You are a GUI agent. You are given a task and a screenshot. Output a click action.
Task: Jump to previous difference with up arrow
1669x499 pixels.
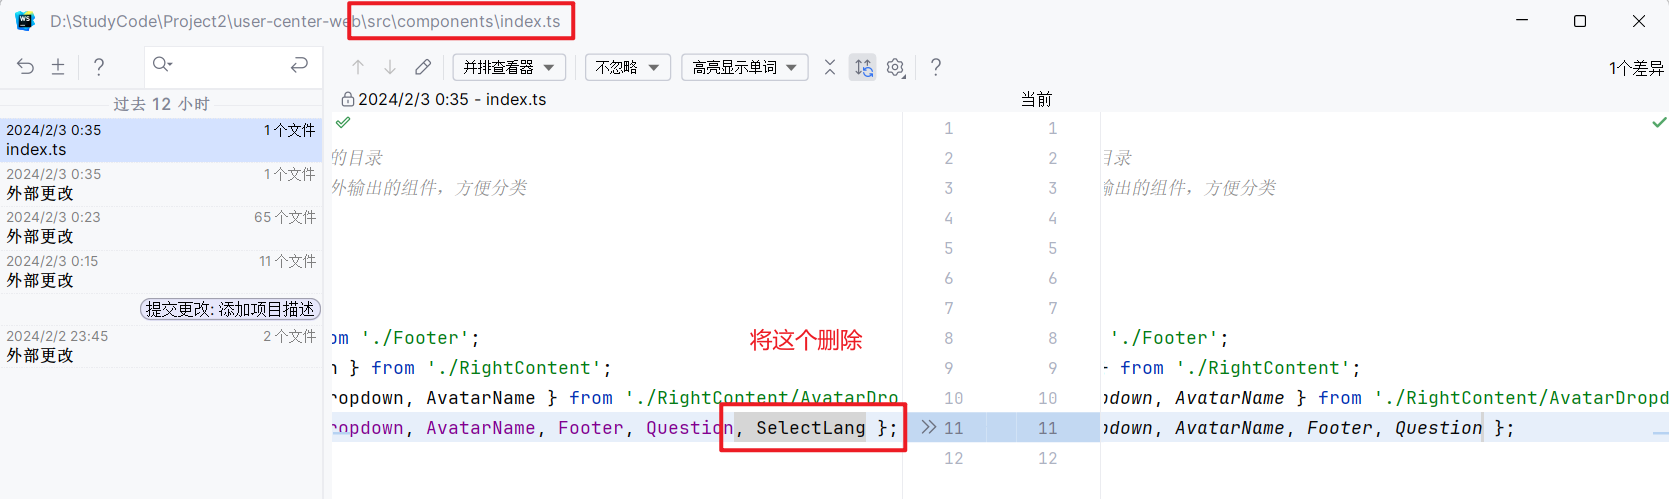(x=358, y=67)
